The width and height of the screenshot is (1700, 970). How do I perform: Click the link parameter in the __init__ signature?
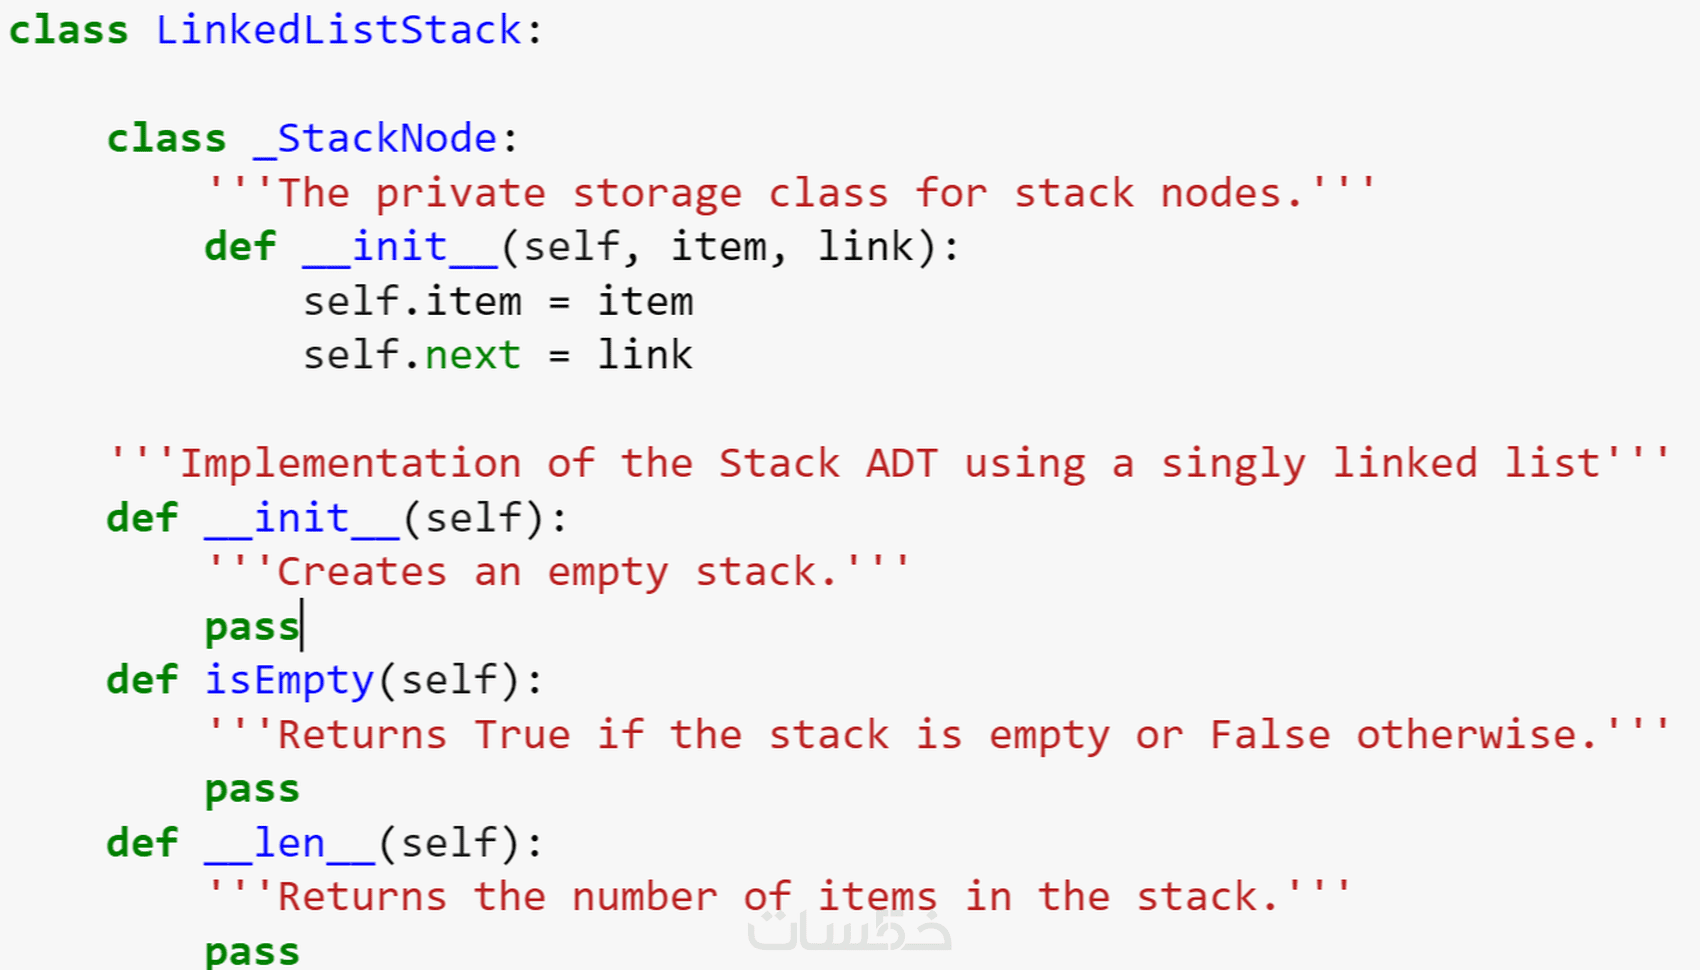point(866,246)
